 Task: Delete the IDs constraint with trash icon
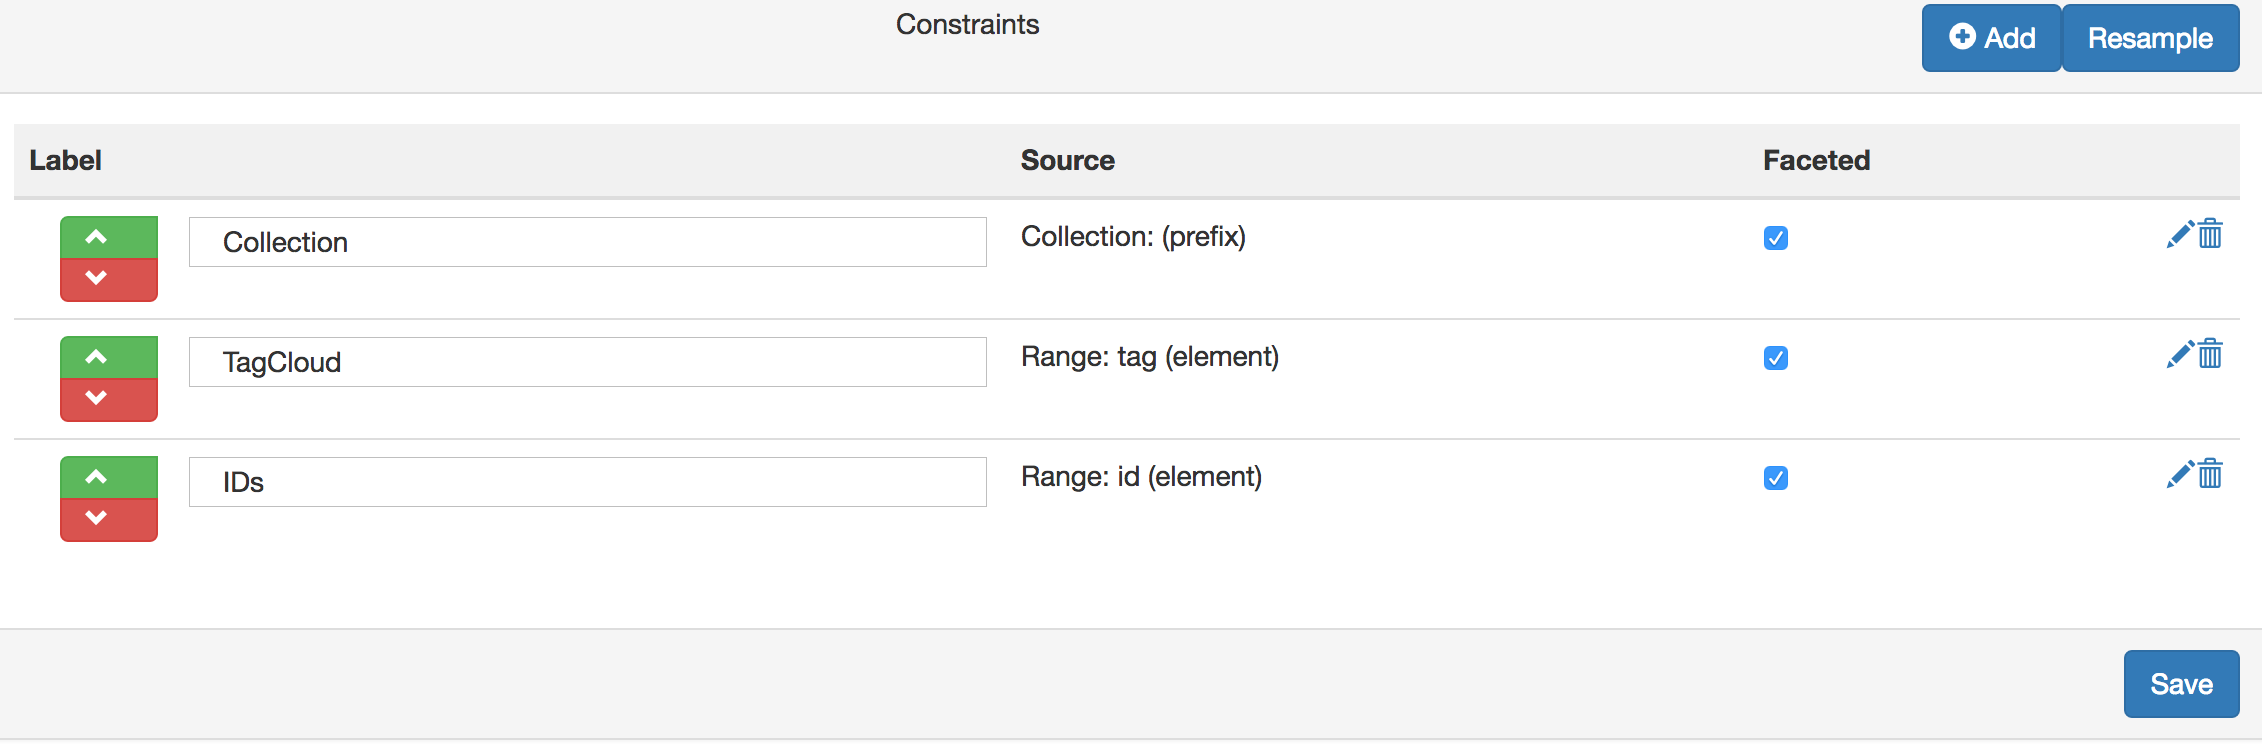click(x=2211, y=474)
